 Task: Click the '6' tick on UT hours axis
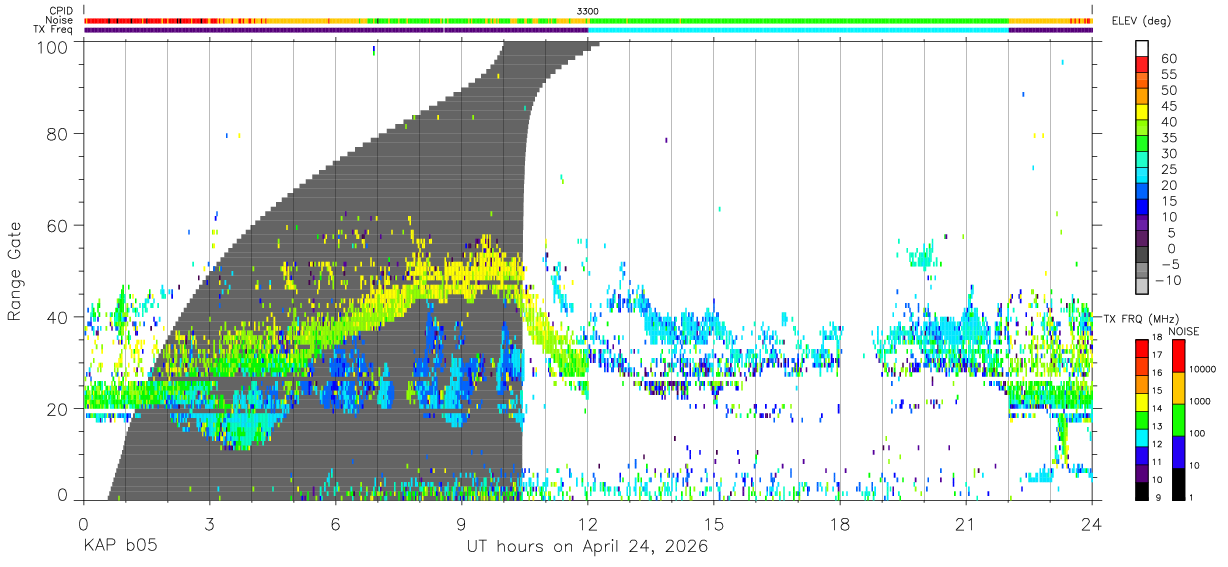pos(335,524)
